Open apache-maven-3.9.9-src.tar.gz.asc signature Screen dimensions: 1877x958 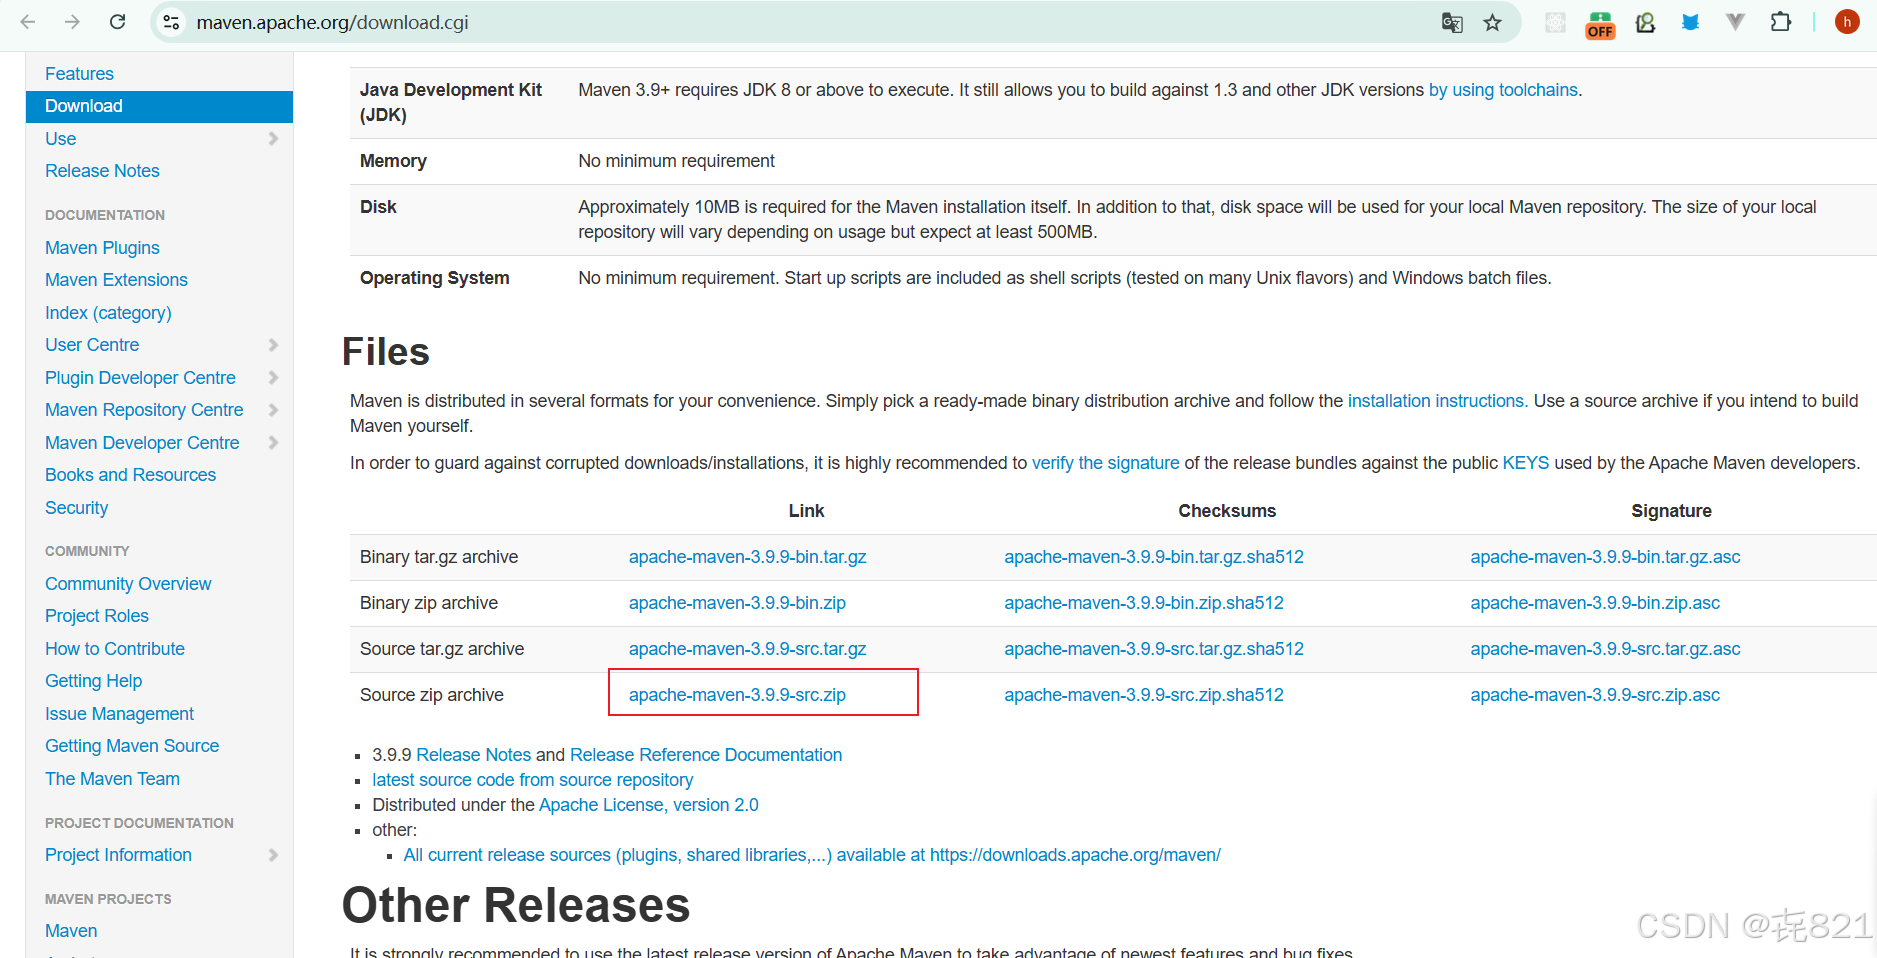tap(1605, 649)
